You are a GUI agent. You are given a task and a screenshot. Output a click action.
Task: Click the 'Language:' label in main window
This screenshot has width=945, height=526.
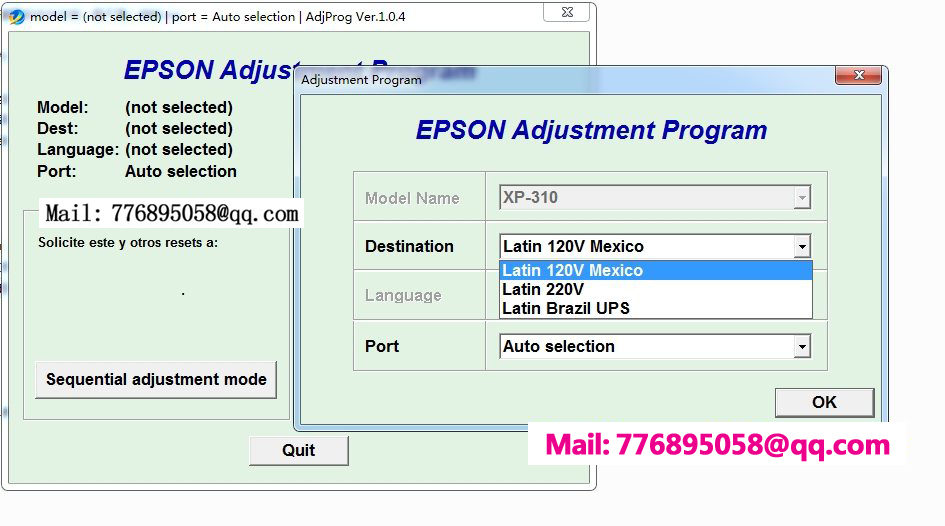click(x=78, y=149)
